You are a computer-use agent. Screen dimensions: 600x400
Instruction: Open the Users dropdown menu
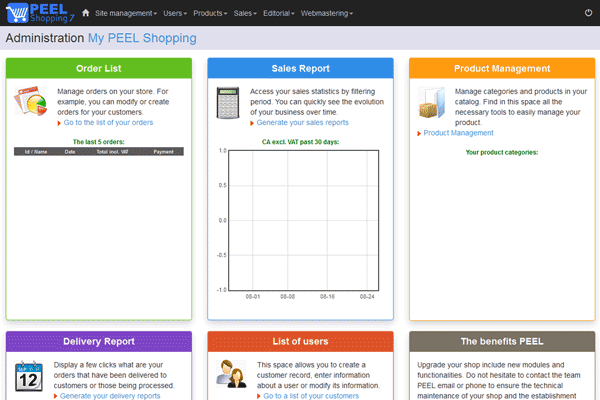174,13
